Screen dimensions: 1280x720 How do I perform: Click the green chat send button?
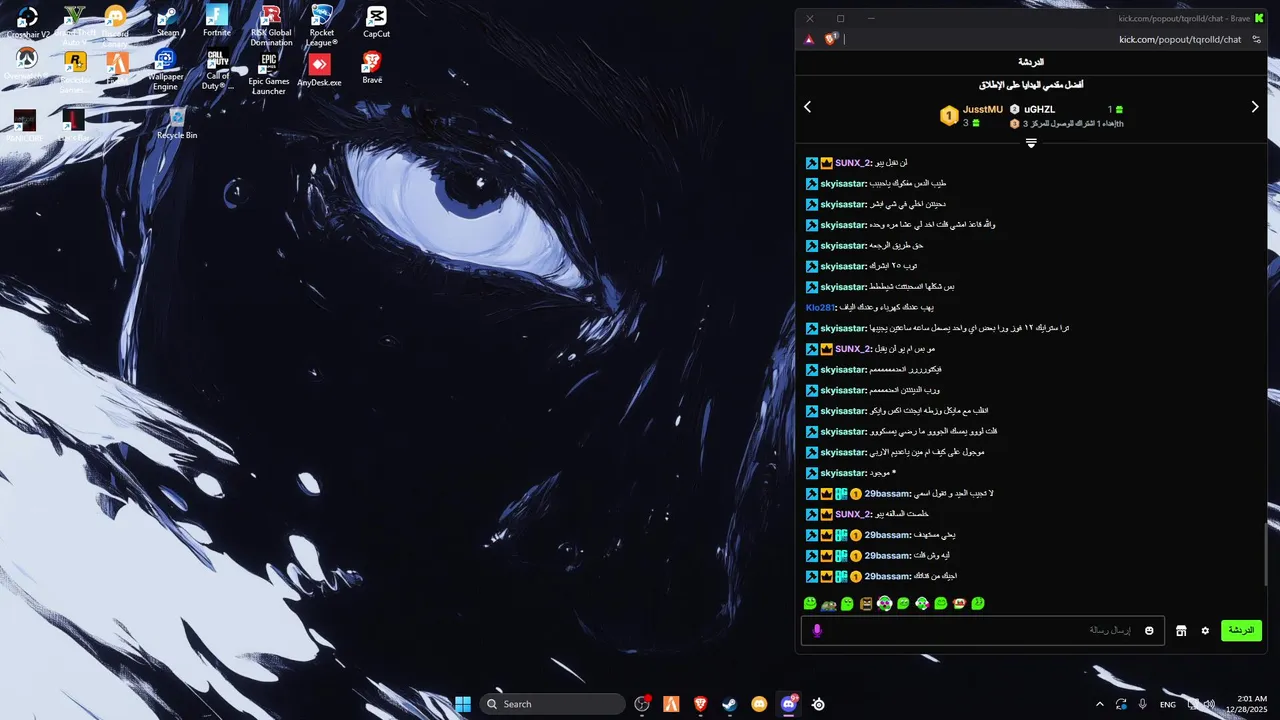[x=1241, y=631]
